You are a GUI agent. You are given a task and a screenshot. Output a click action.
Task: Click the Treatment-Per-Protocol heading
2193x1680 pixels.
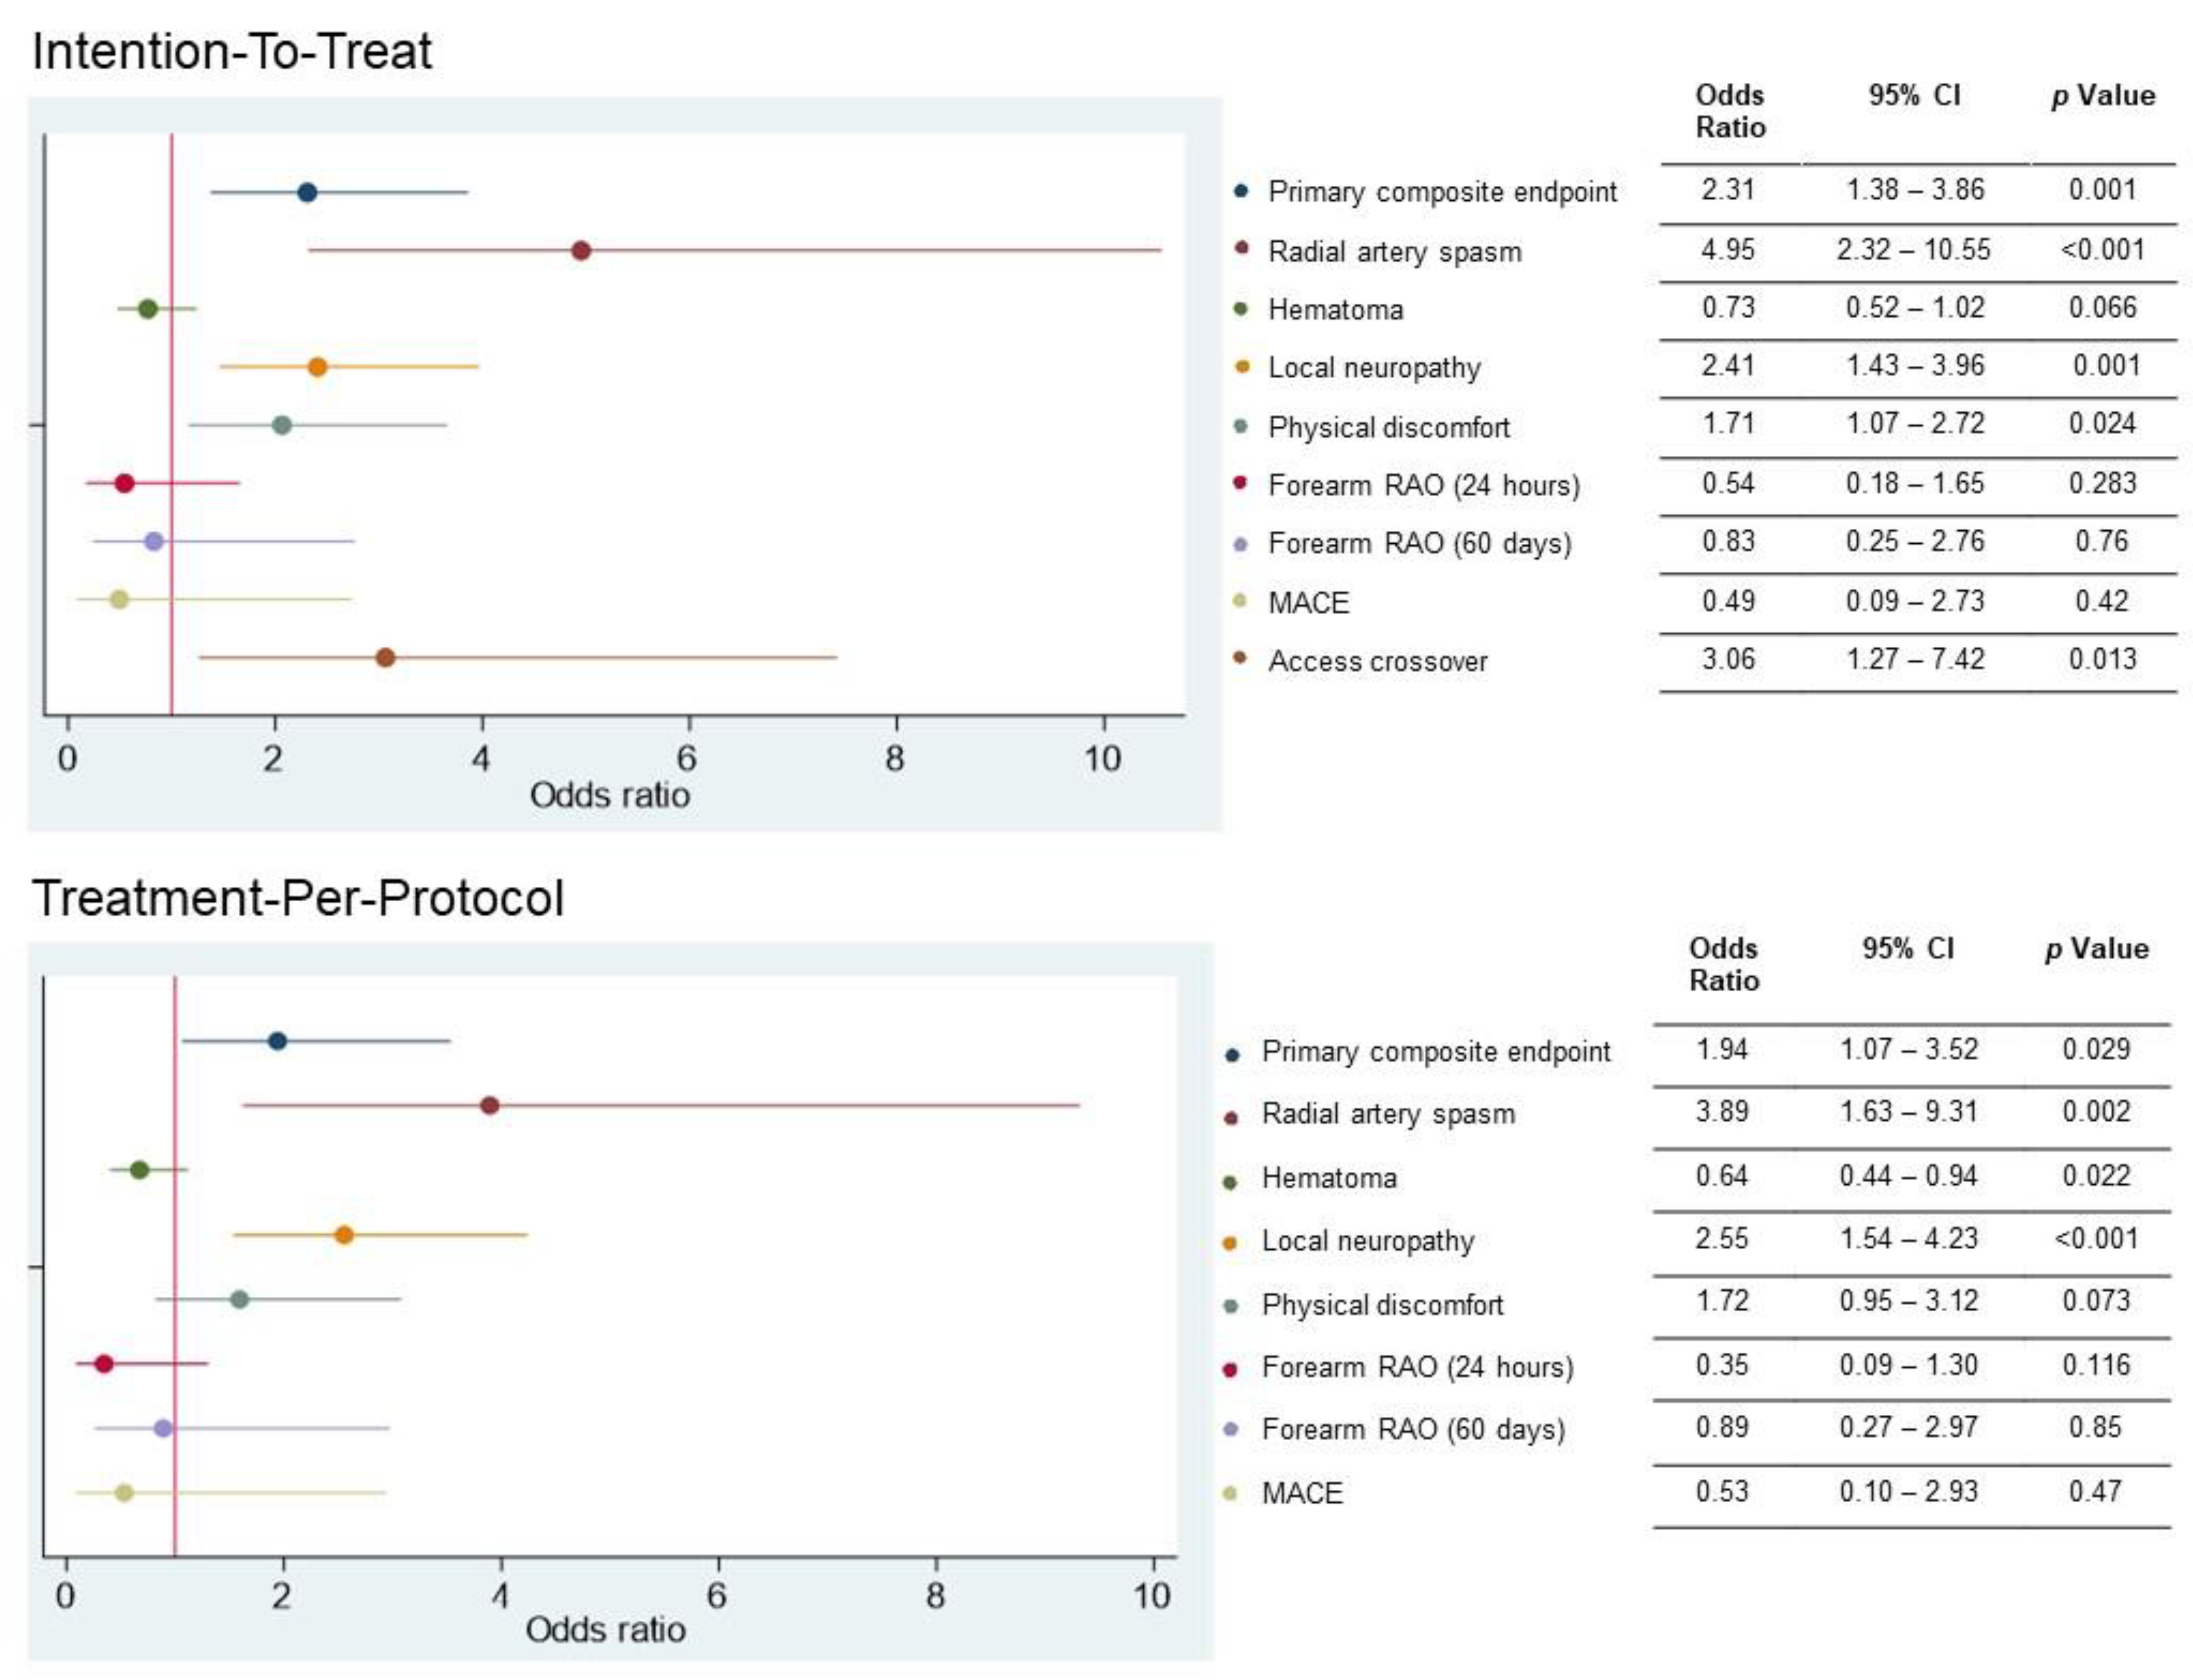tap(298, 898)
